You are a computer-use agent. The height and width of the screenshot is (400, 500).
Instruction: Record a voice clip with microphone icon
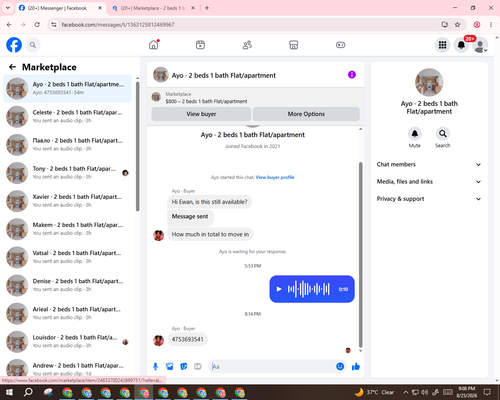point(155,367)
